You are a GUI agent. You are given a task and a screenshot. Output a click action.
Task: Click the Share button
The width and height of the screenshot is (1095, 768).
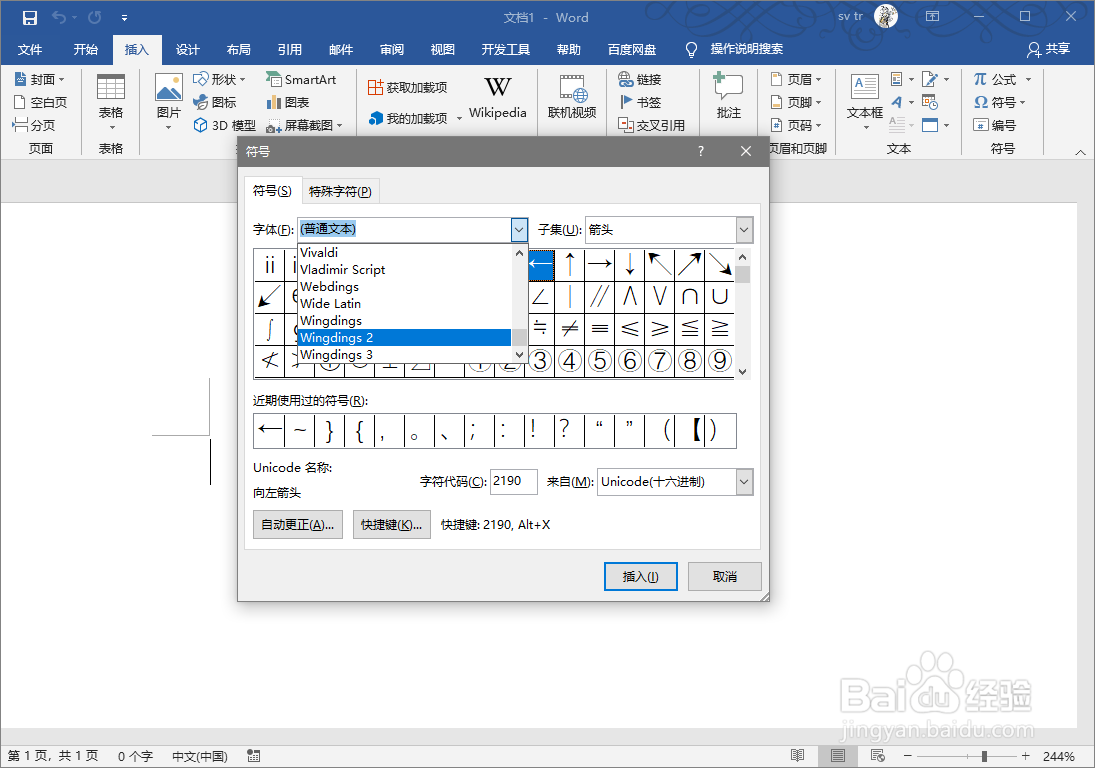[x=1049, y=49]
